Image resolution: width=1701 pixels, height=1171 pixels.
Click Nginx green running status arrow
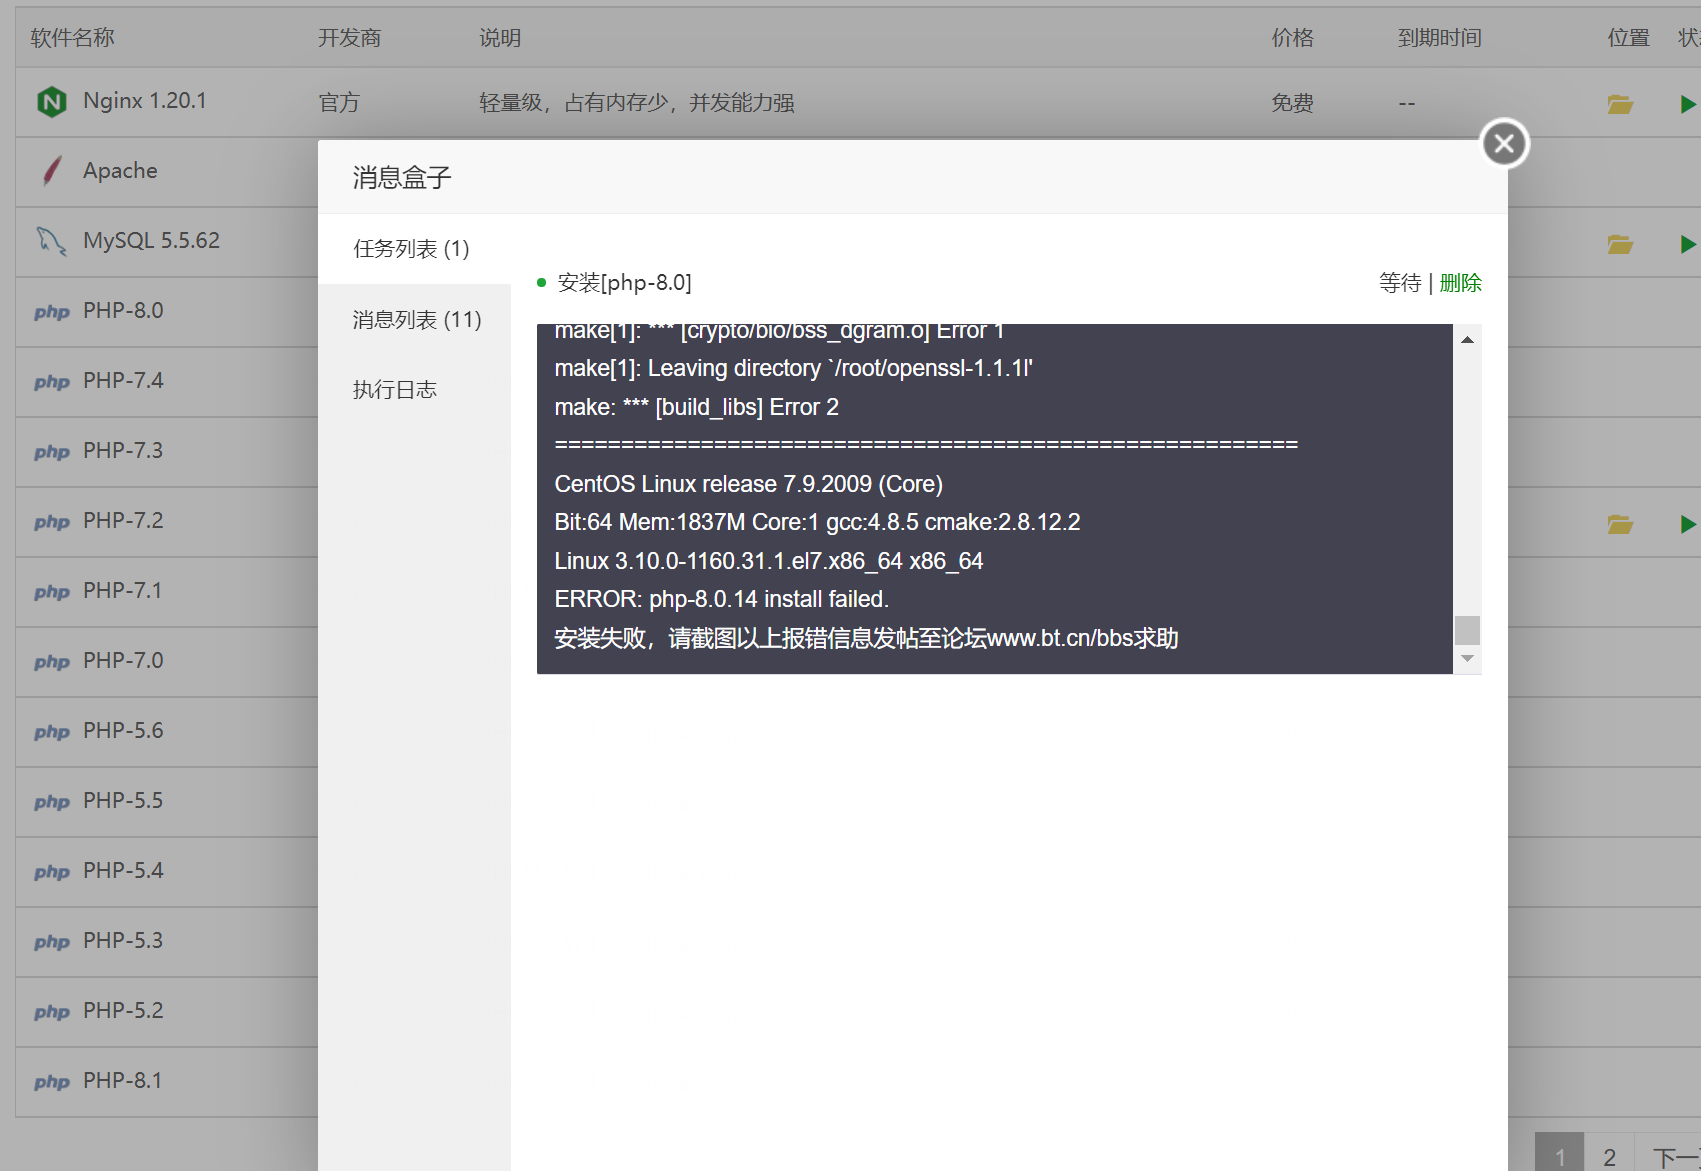coord(1688,104)
